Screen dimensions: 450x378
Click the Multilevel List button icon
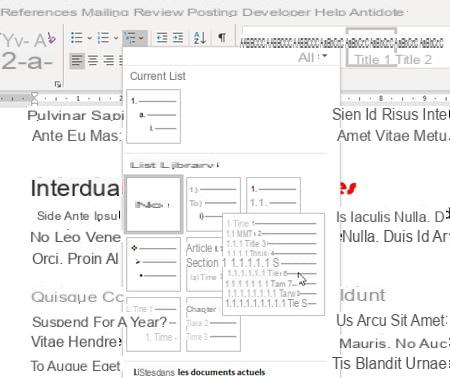pos(129,38)
